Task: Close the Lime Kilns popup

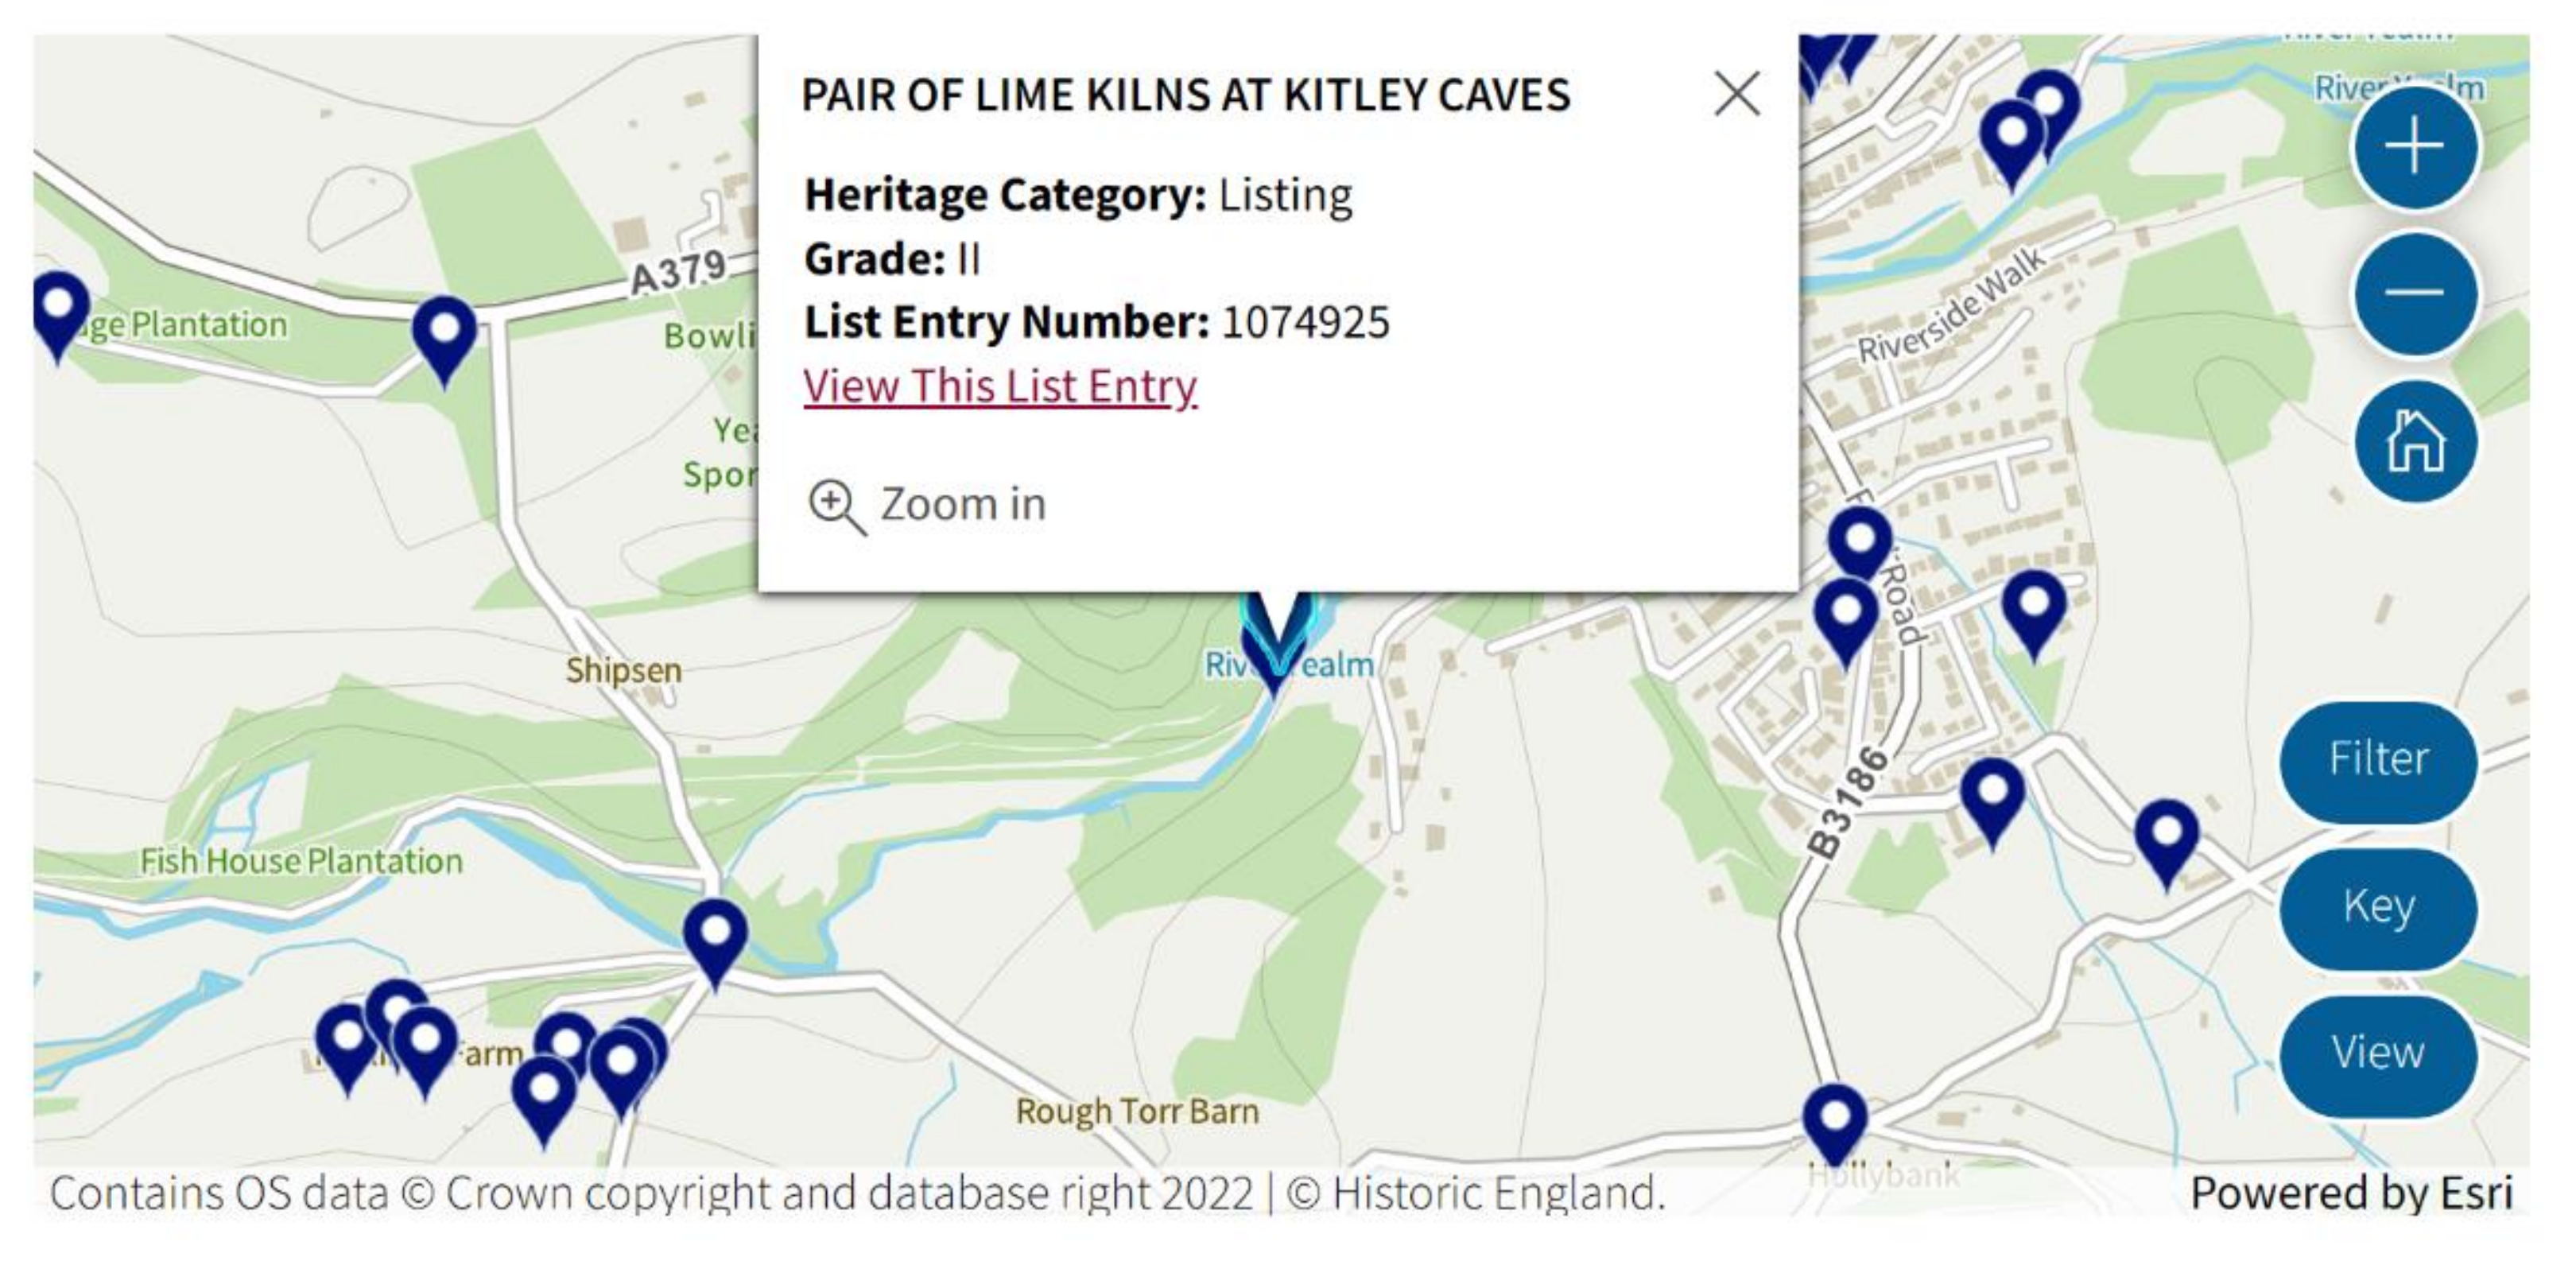Action: [x=1736, y=94]
